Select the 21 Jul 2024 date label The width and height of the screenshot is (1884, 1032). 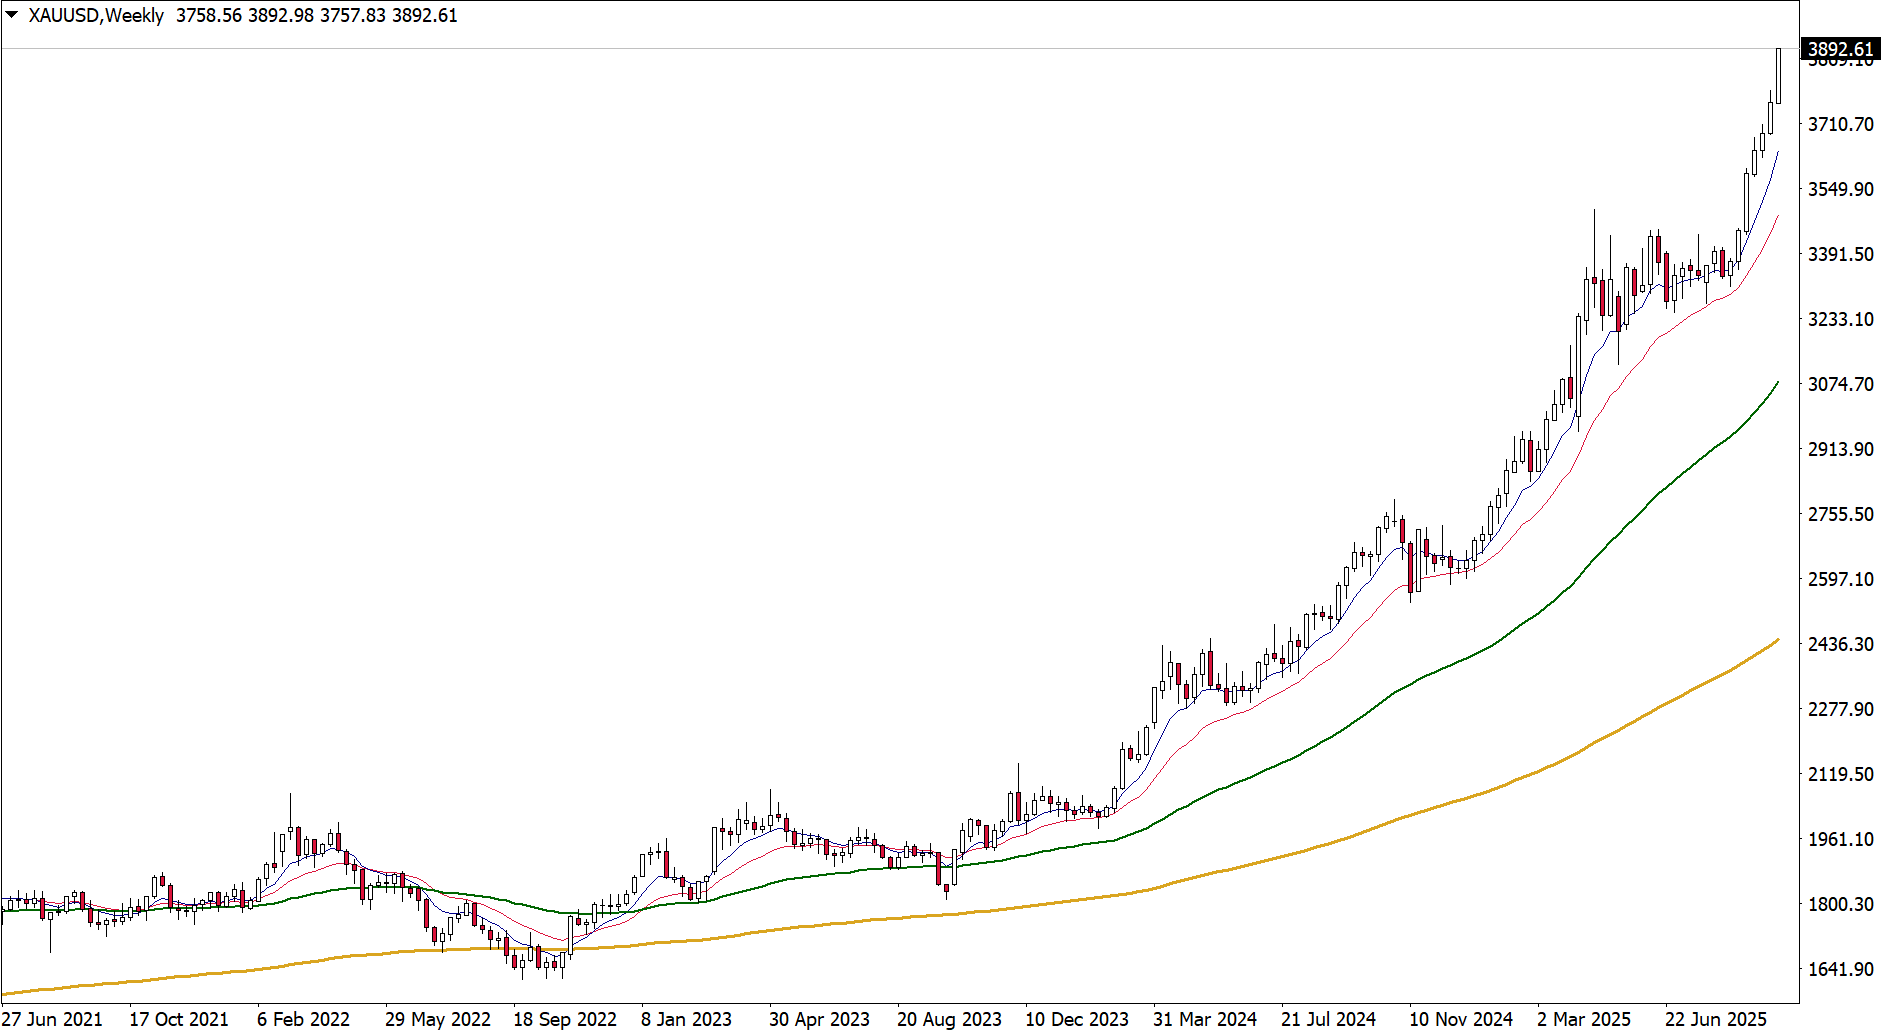click(x=1328, y=1019)
